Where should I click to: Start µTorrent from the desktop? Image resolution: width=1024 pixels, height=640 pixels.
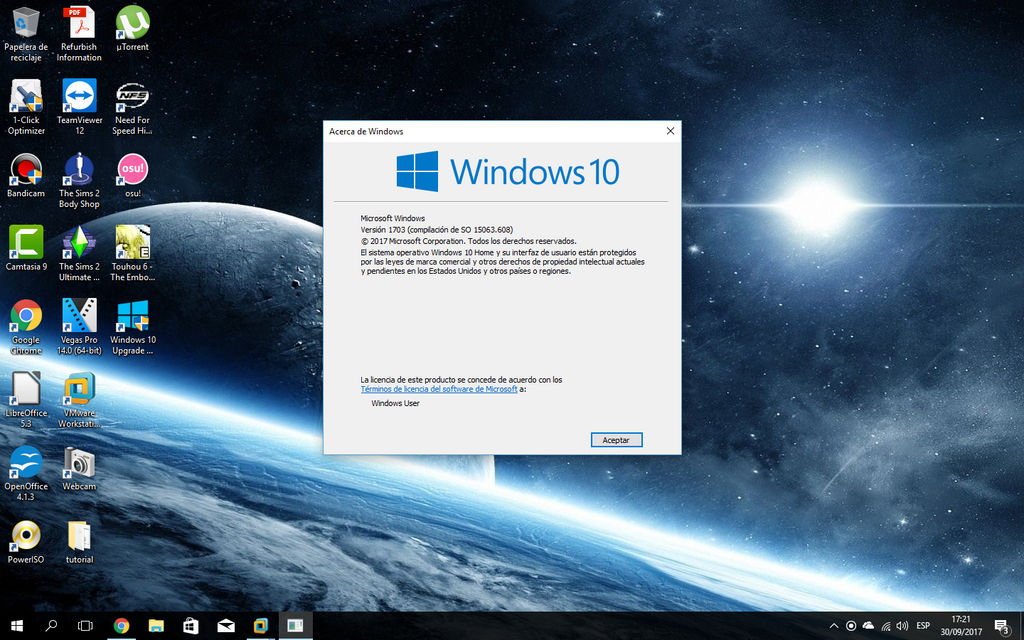[132, 22]
